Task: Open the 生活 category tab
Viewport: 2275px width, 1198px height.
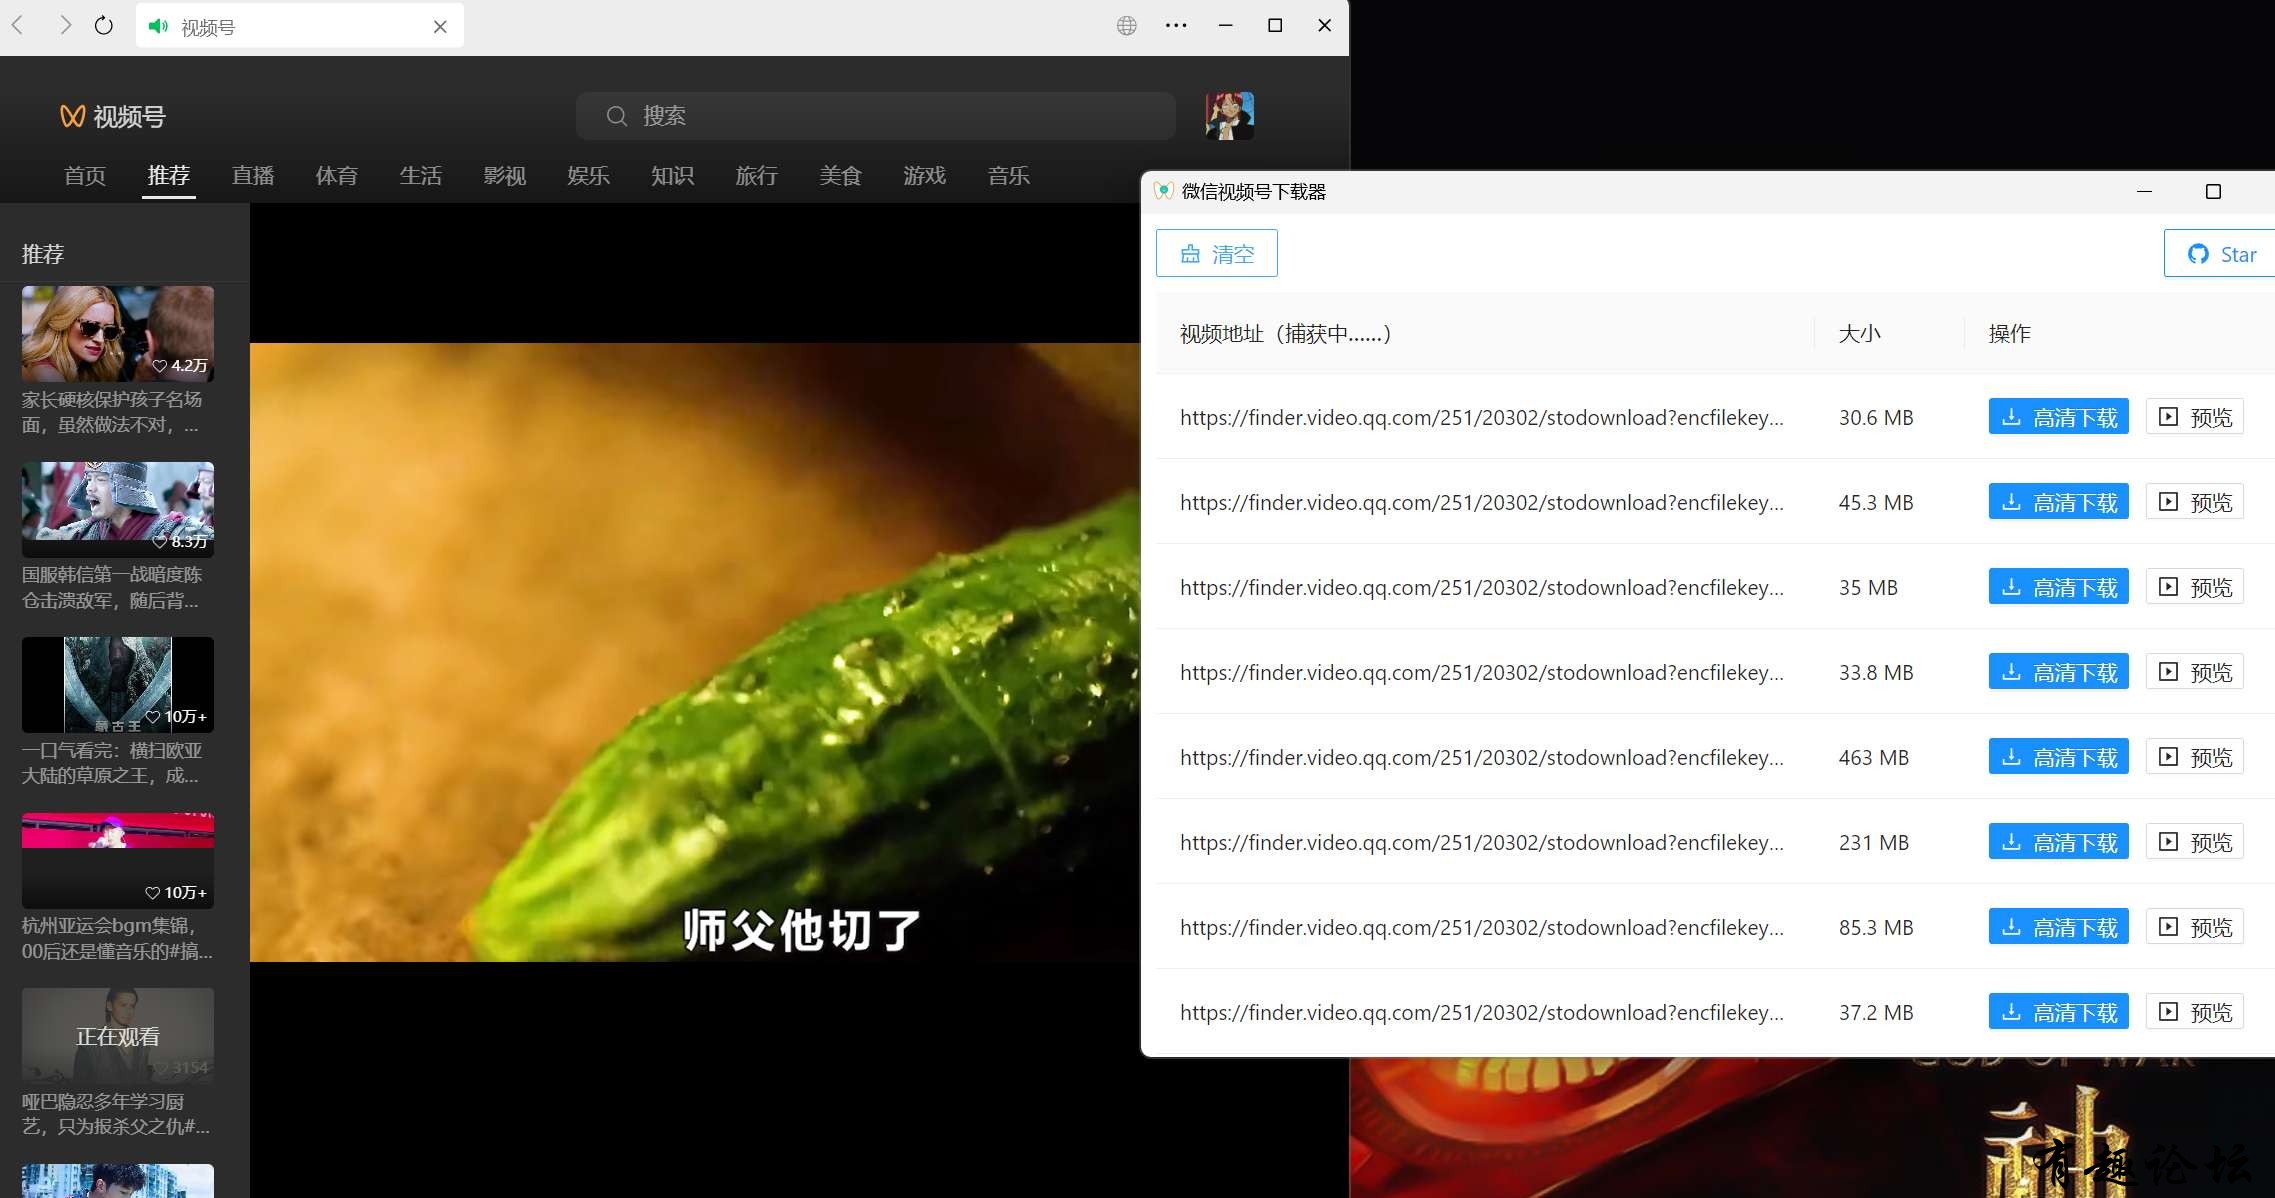Action: click(x=421, y=176)
